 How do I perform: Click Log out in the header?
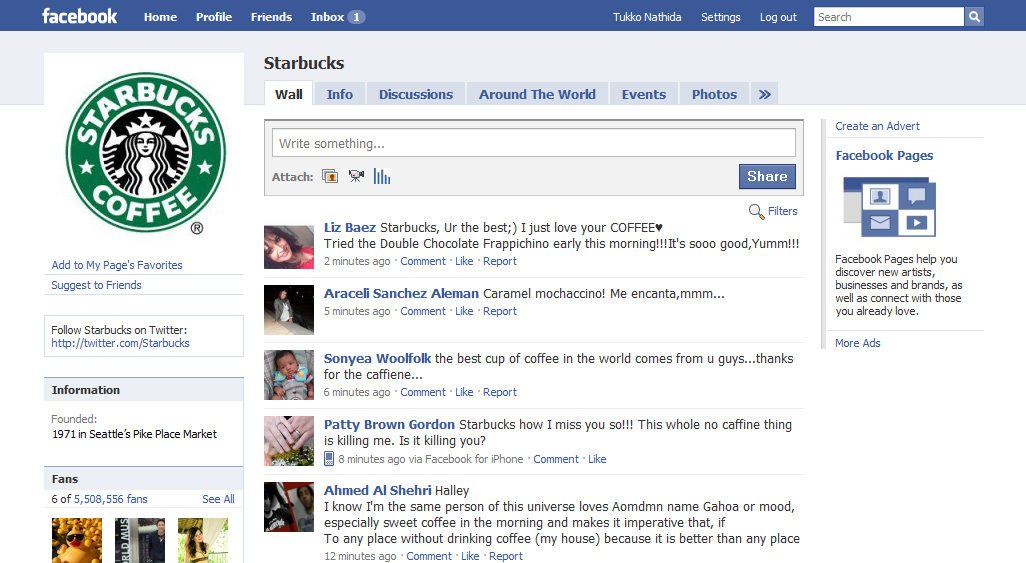click(x=778, y=17)
